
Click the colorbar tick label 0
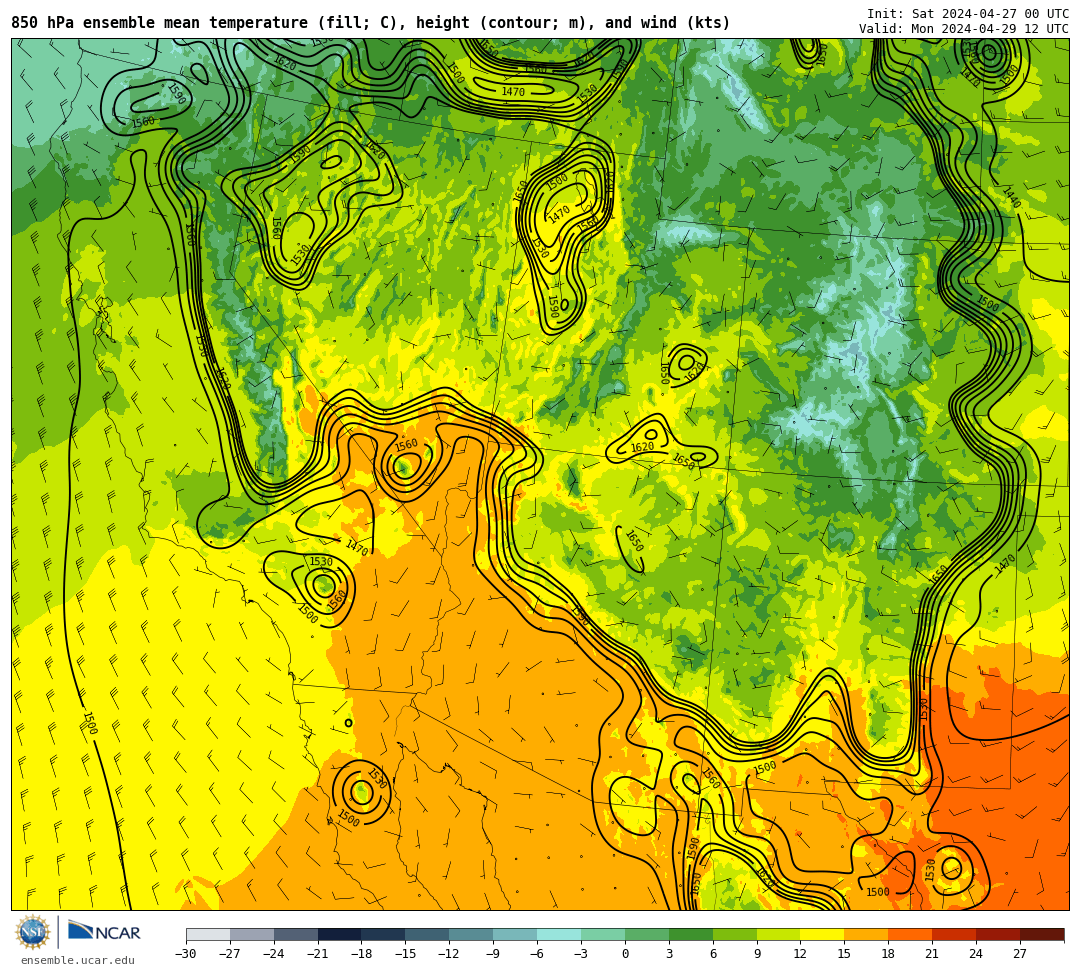tap(625, 954)
